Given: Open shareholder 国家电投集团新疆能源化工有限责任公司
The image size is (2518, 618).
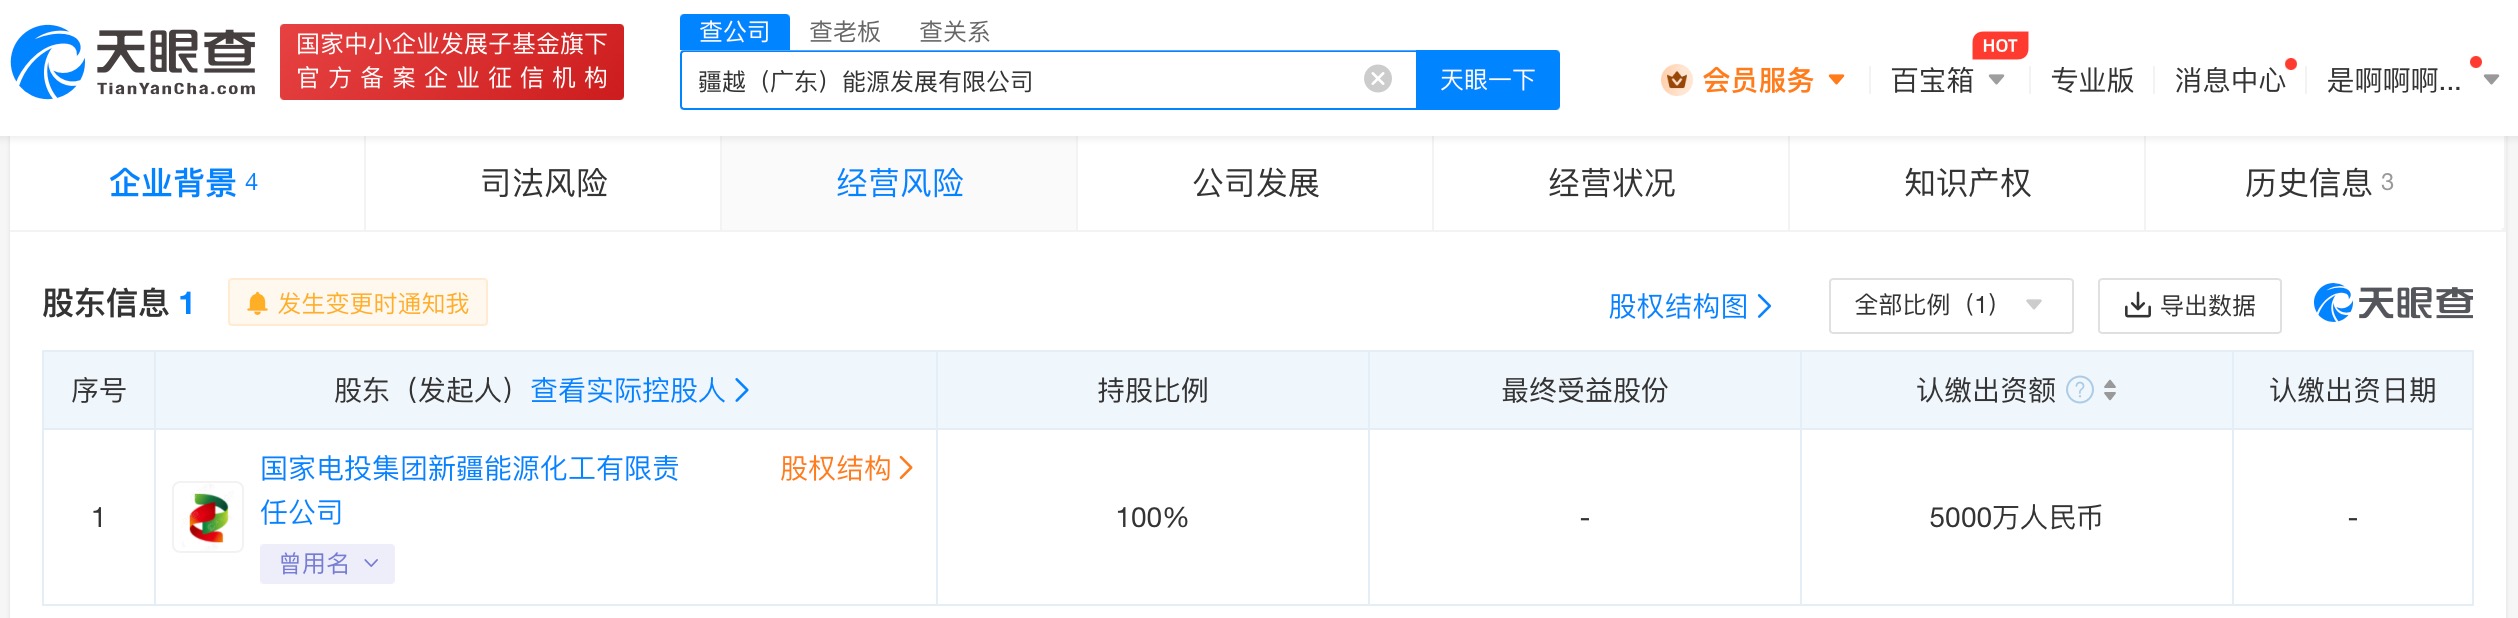Looking at the screenshot, I should [469, 490].
